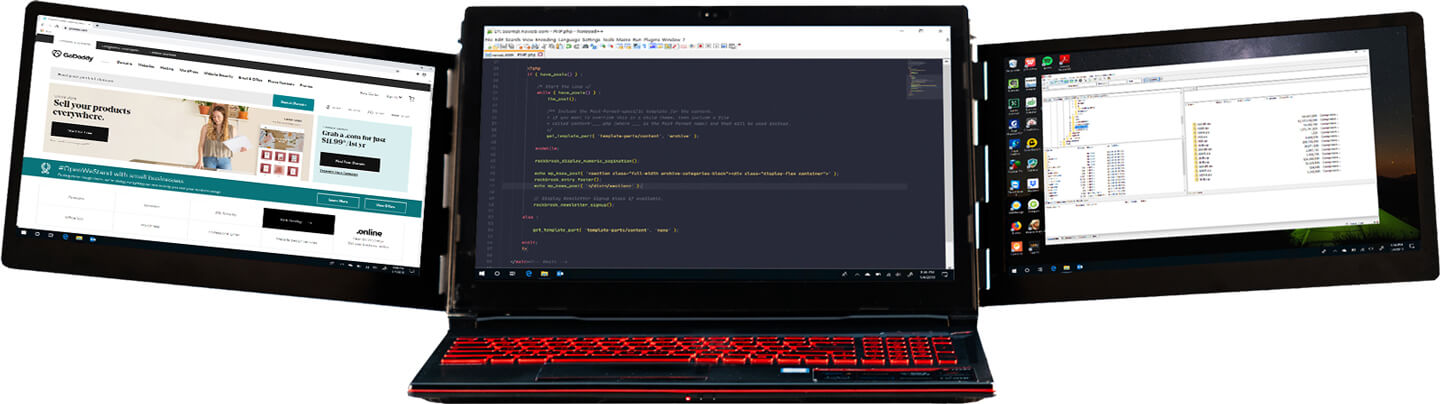
Task: Open Phone Numbers menu on GoDaddy
Action: 281,83
